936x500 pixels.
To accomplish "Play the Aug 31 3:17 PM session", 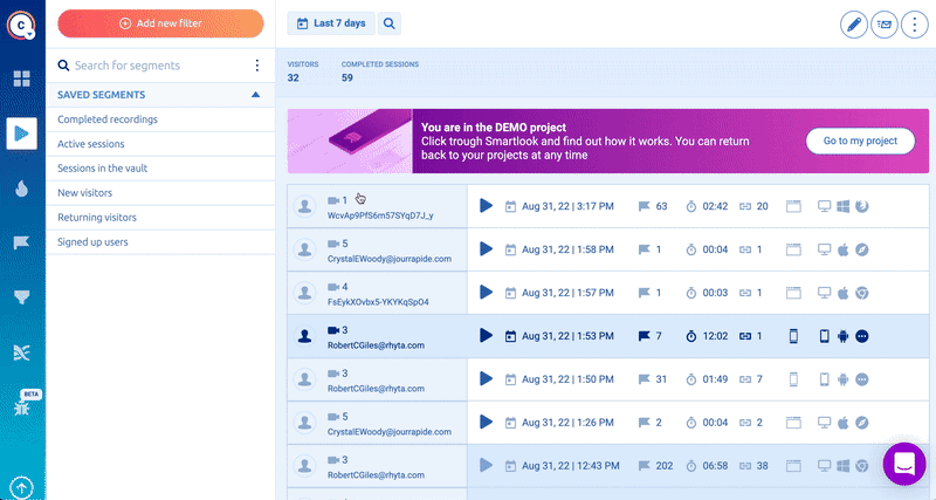I will click(486, 206).
